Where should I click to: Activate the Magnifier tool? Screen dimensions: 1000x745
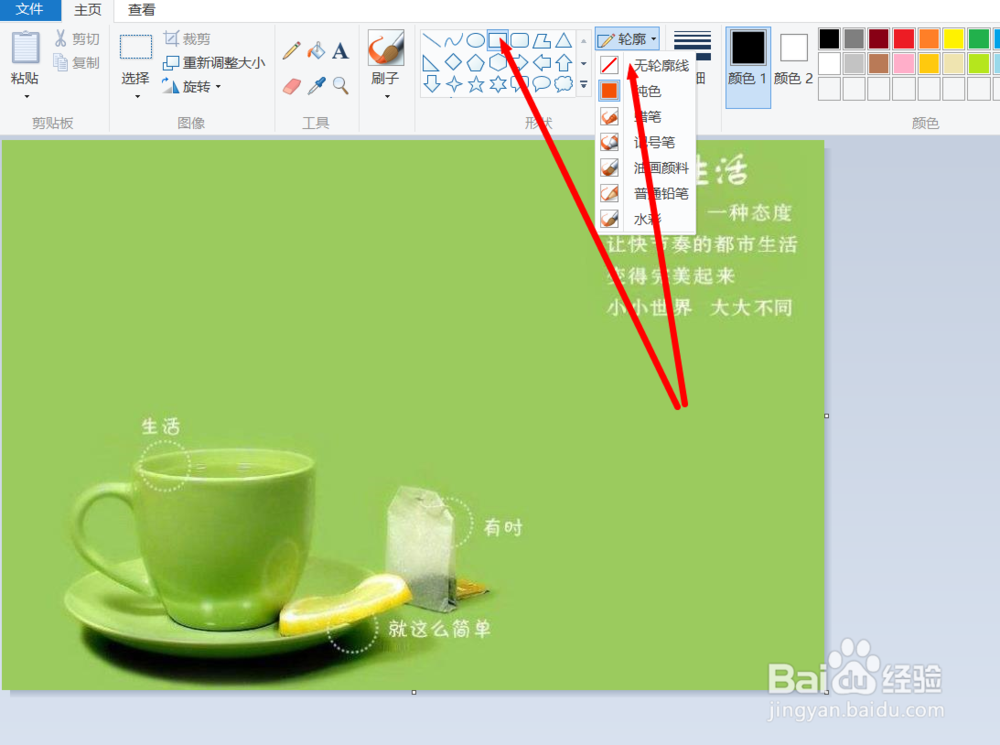tap(340, 83)
